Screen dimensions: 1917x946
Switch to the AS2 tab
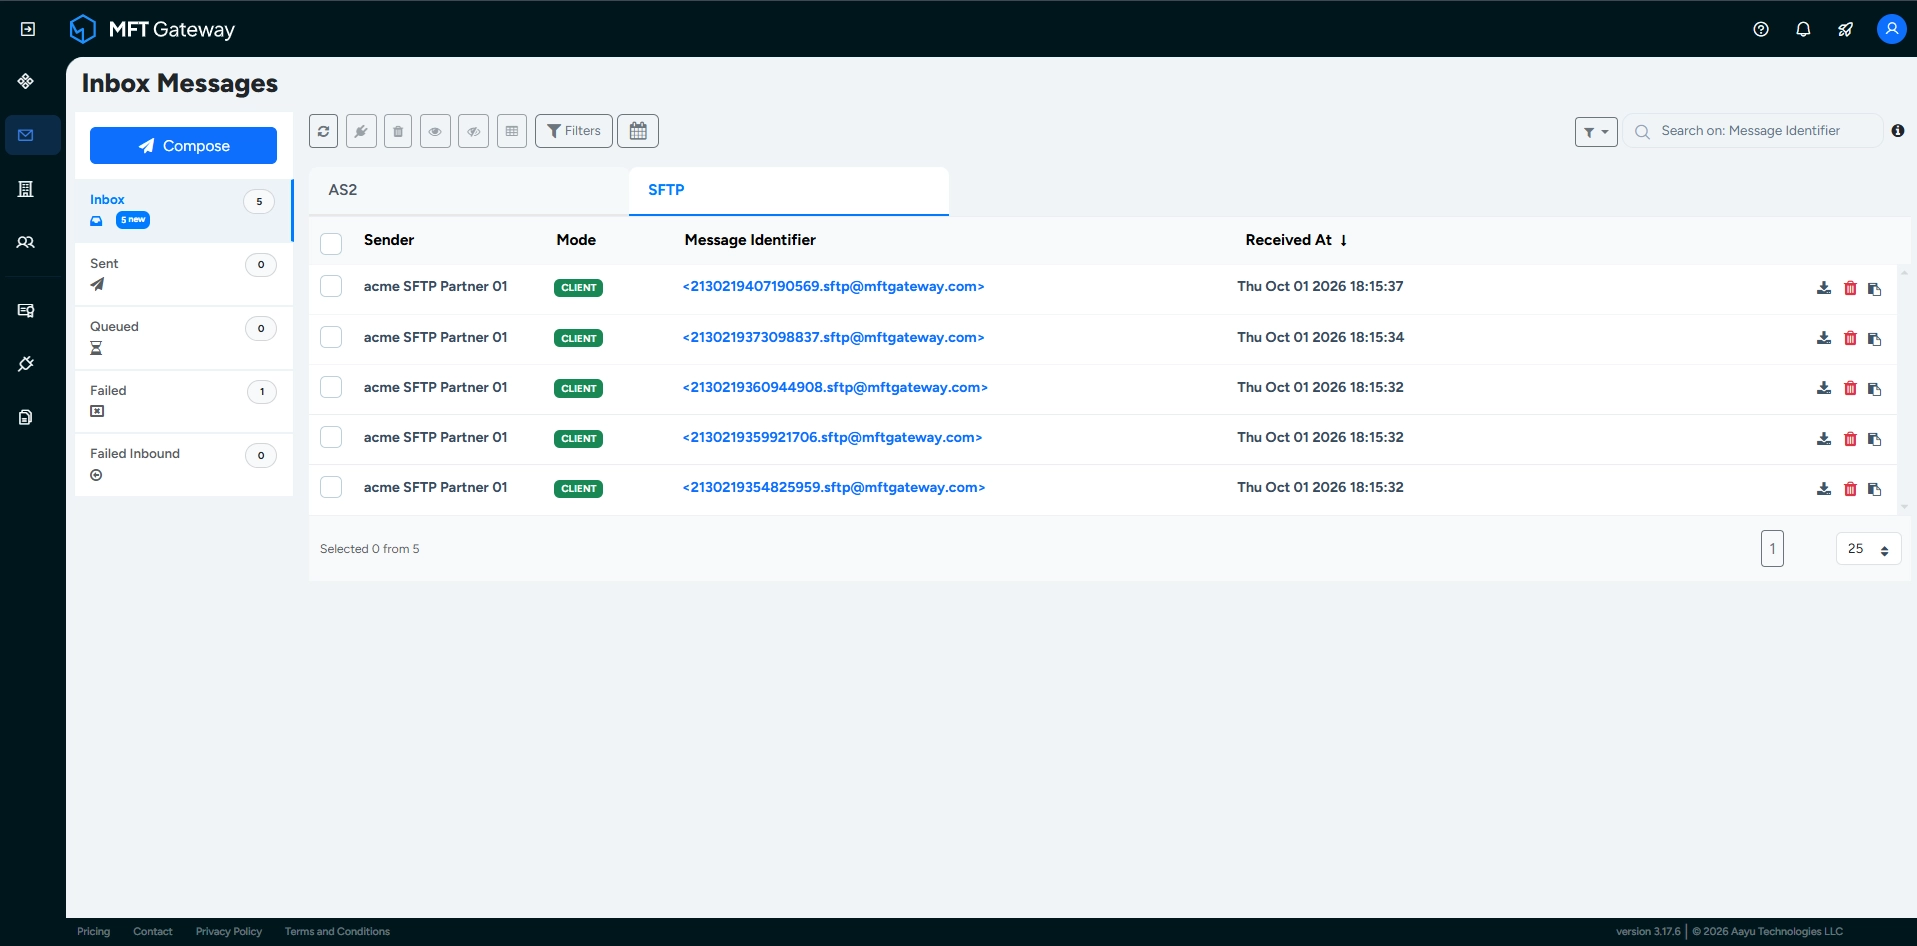(x=469, y=190)
